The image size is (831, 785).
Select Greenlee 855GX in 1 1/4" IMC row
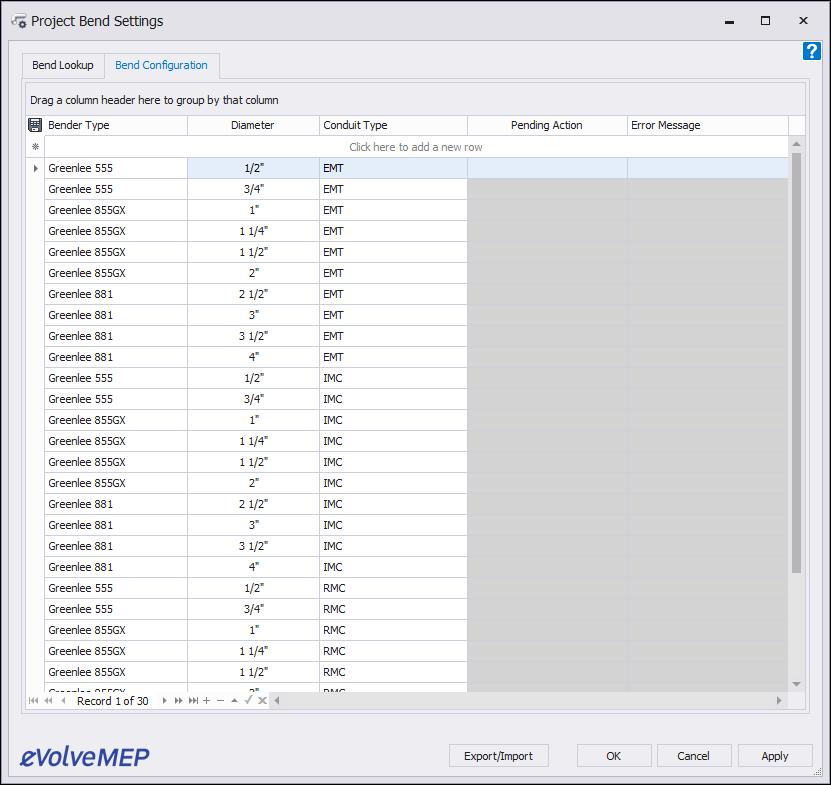pos(116,441)
